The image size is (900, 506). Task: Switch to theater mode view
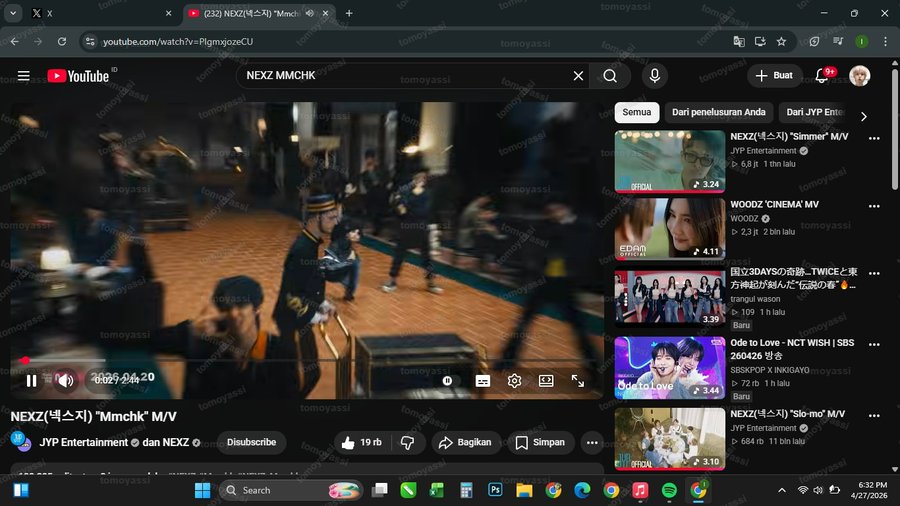tap(546, 380)
